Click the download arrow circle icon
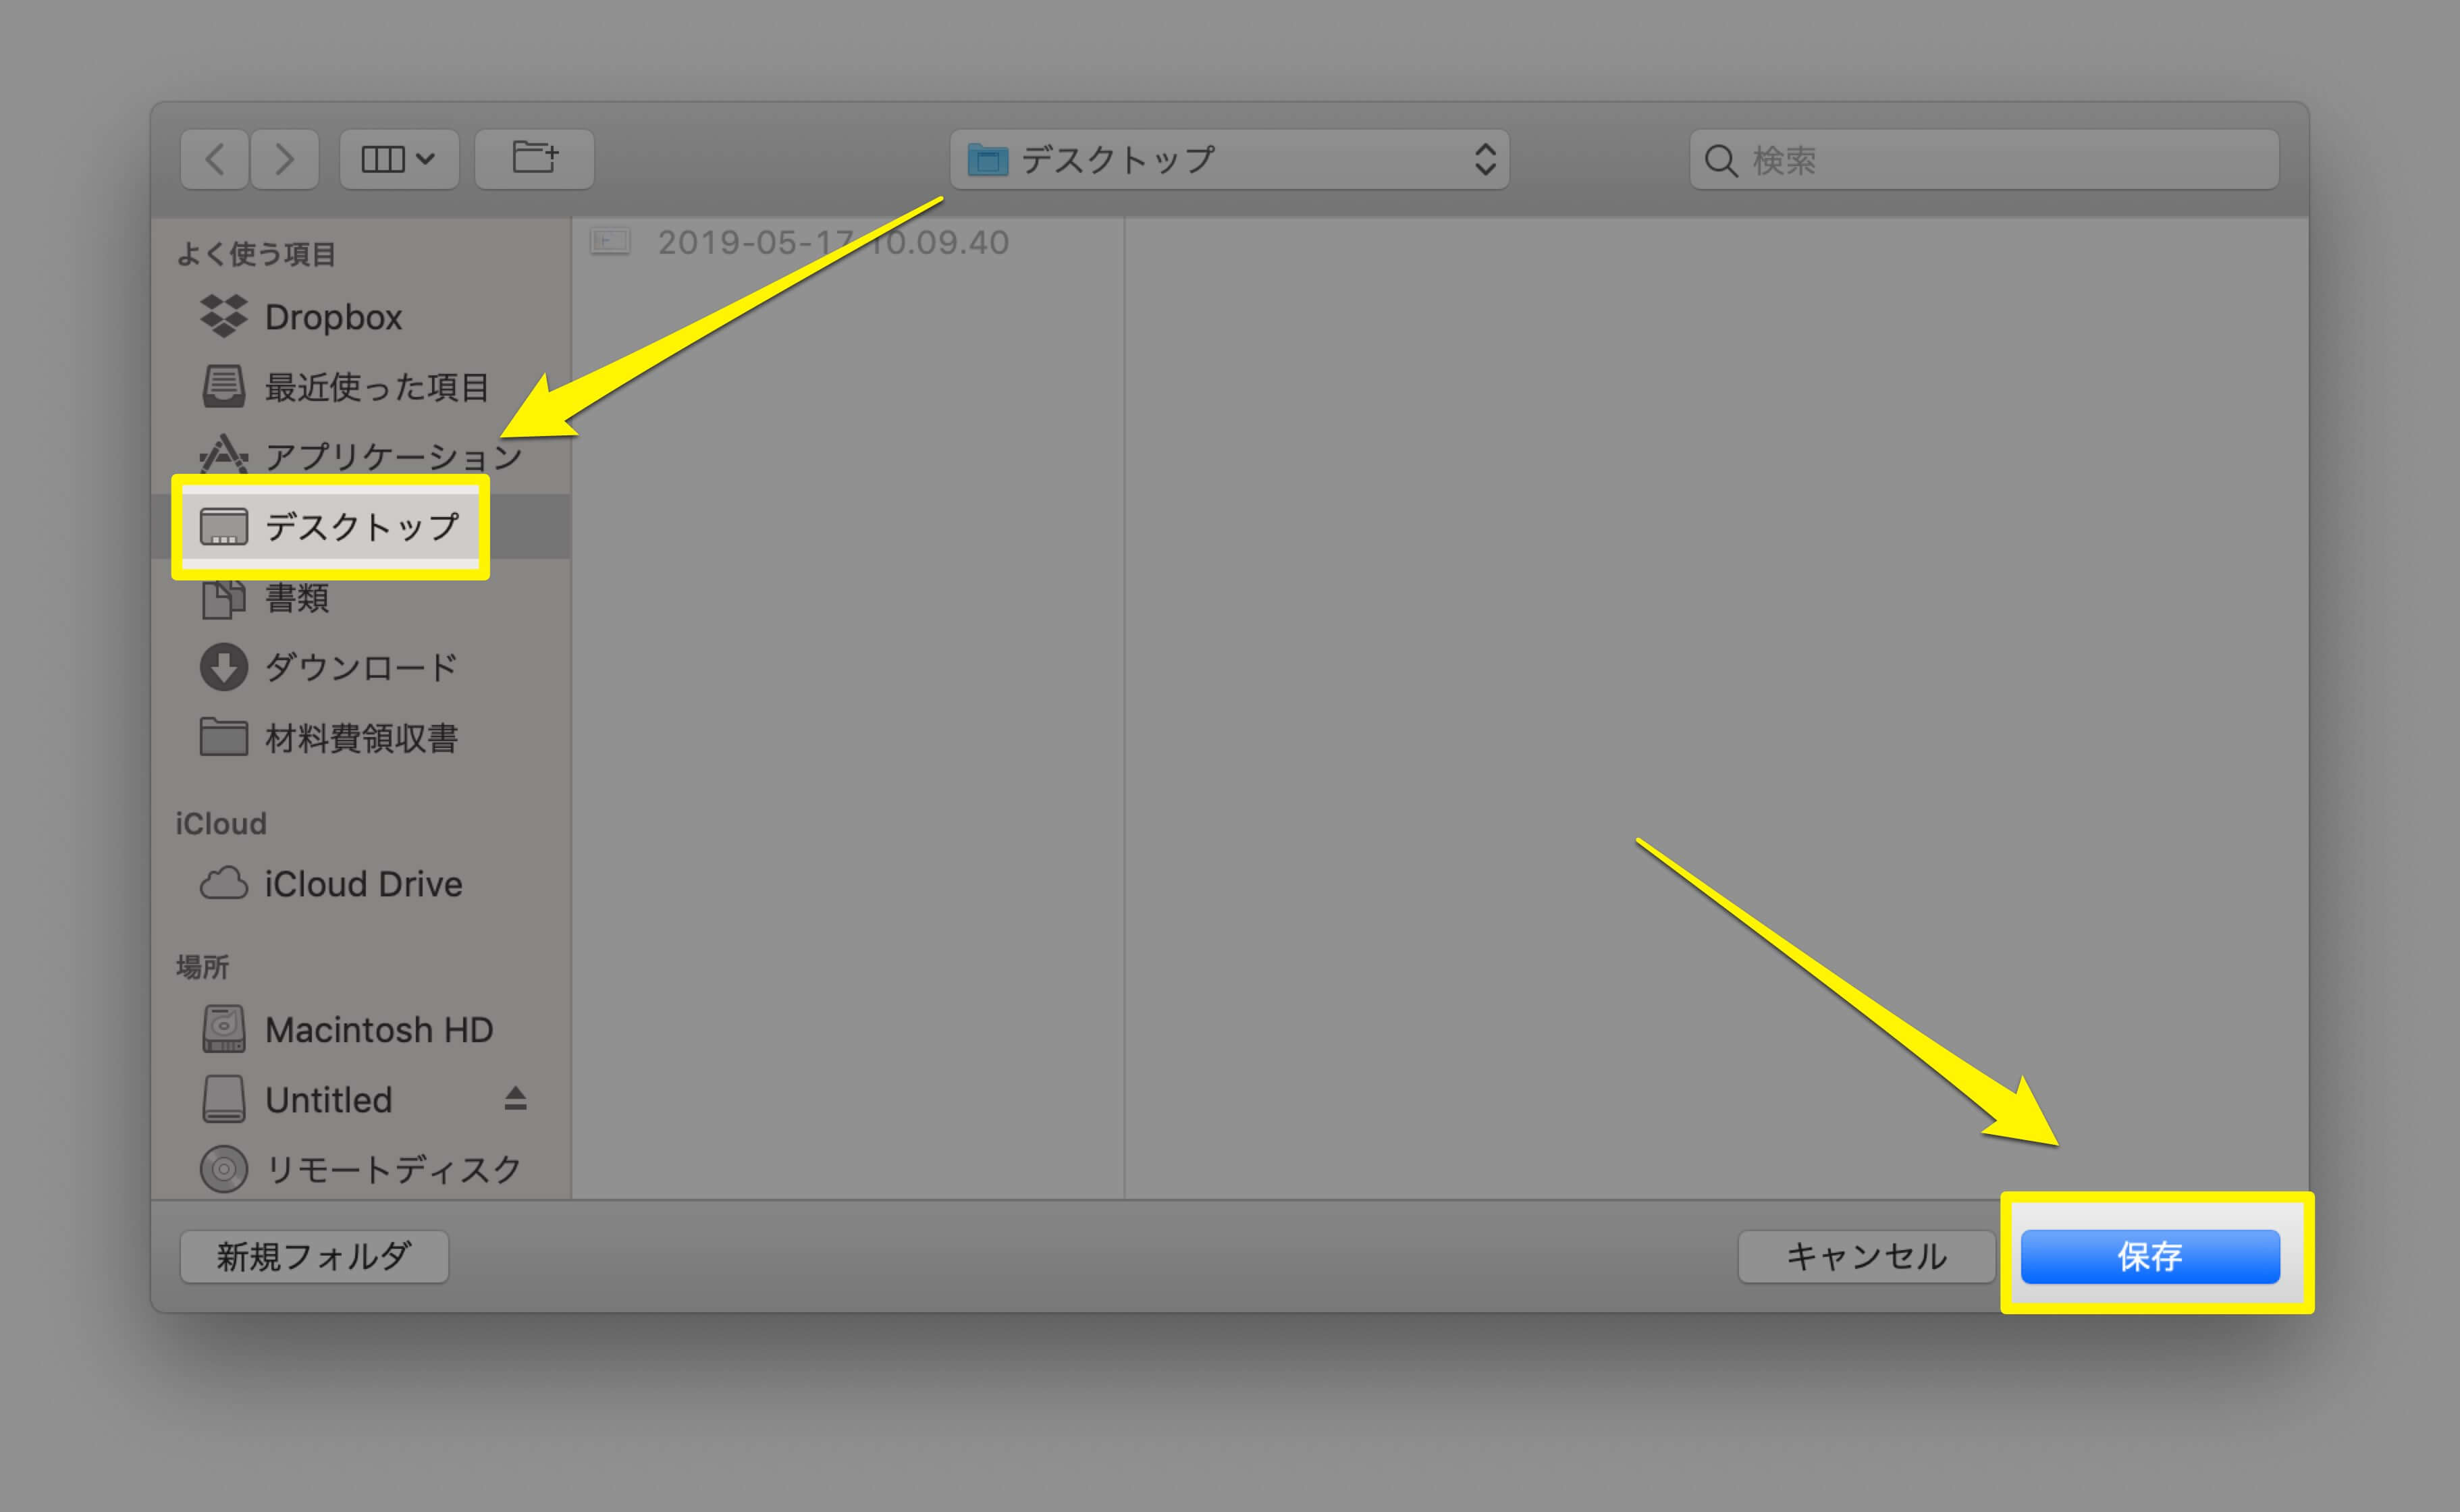Screen dimensions: 2460x1512 click(x=224, y=667)
